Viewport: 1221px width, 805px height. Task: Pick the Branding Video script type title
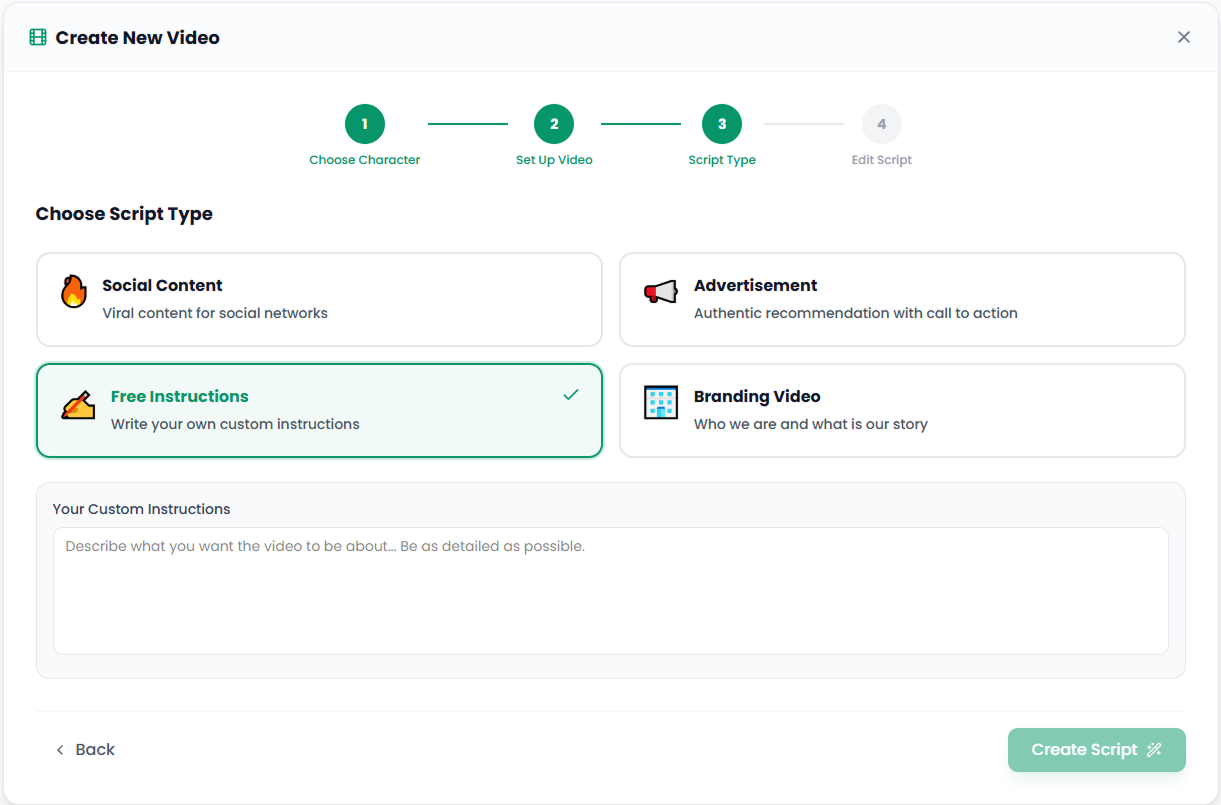coord(757,396)
